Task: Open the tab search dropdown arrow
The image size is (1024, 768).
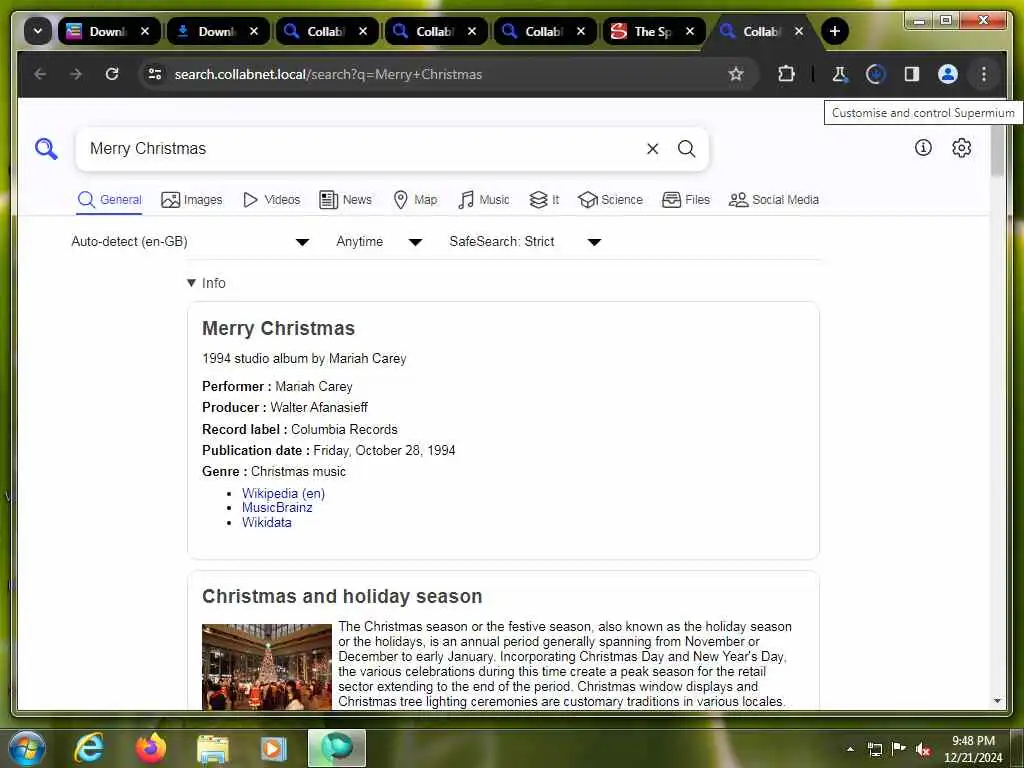Action: pyautogui.click(x=38, y=31)
